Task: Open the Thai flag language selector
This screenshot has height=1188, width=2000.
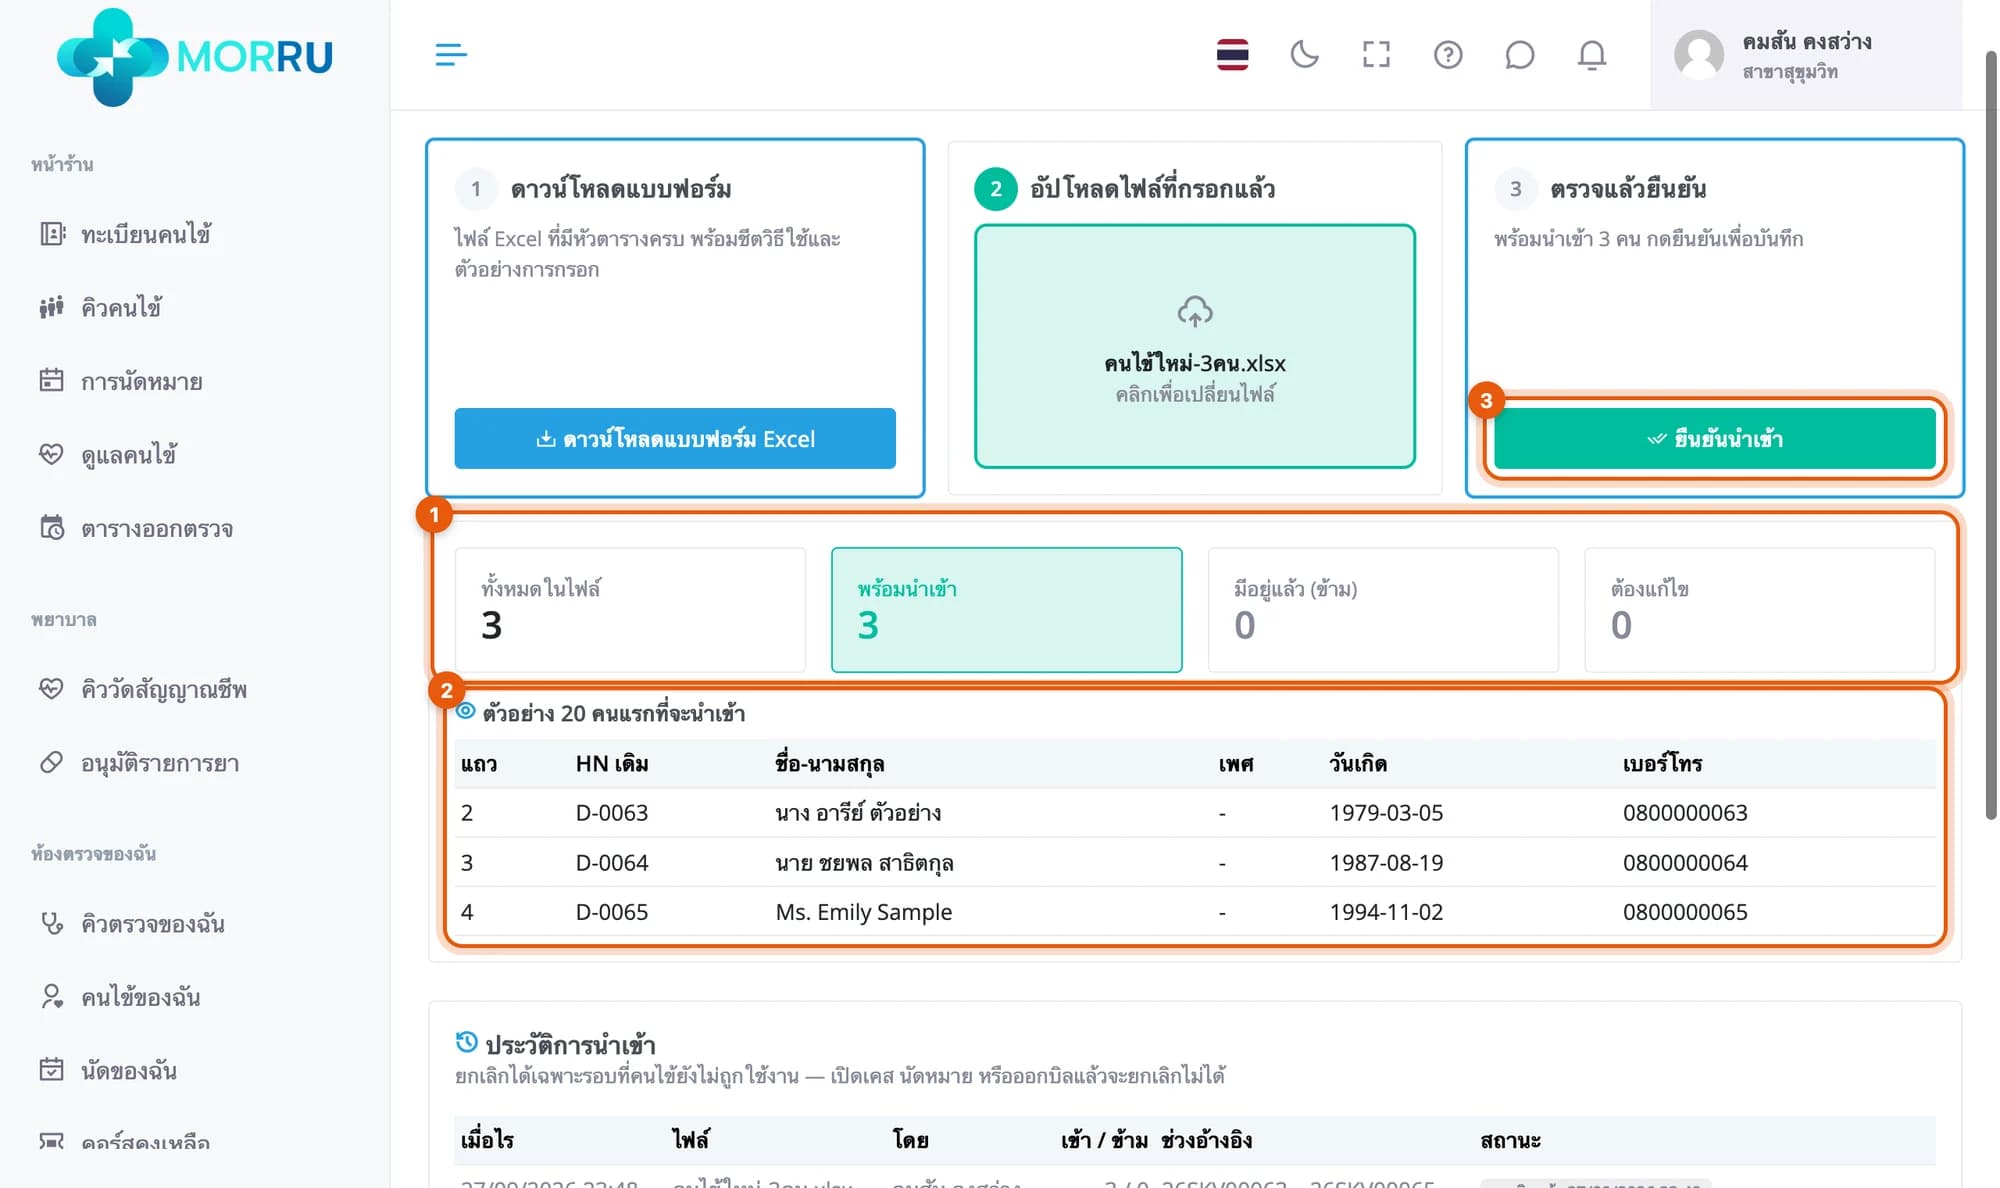Action: [1232, 55]
